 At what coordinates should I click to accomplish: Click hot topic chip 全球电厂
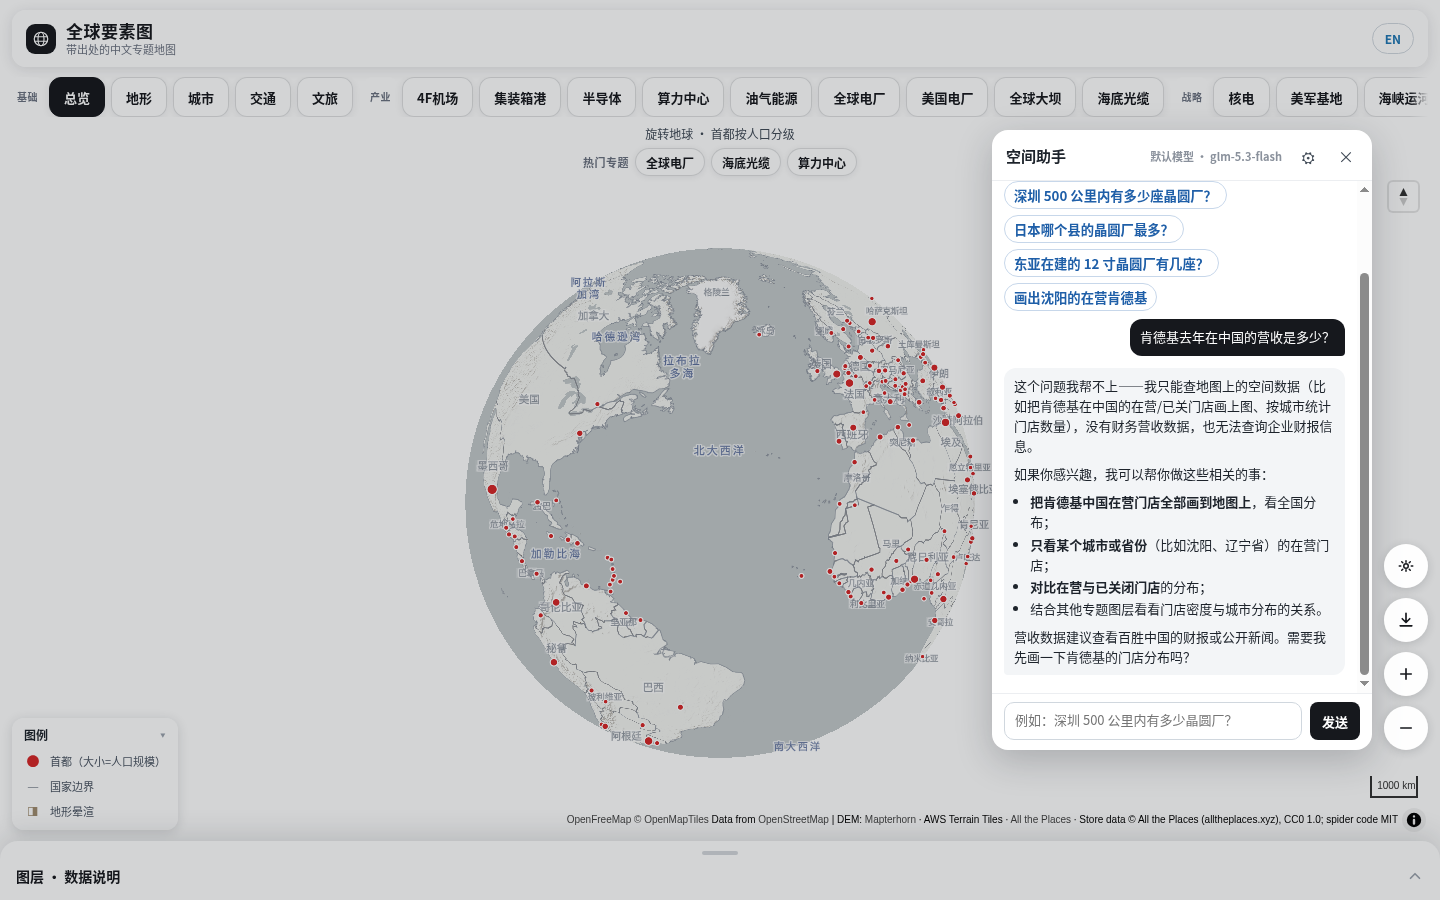670,163
